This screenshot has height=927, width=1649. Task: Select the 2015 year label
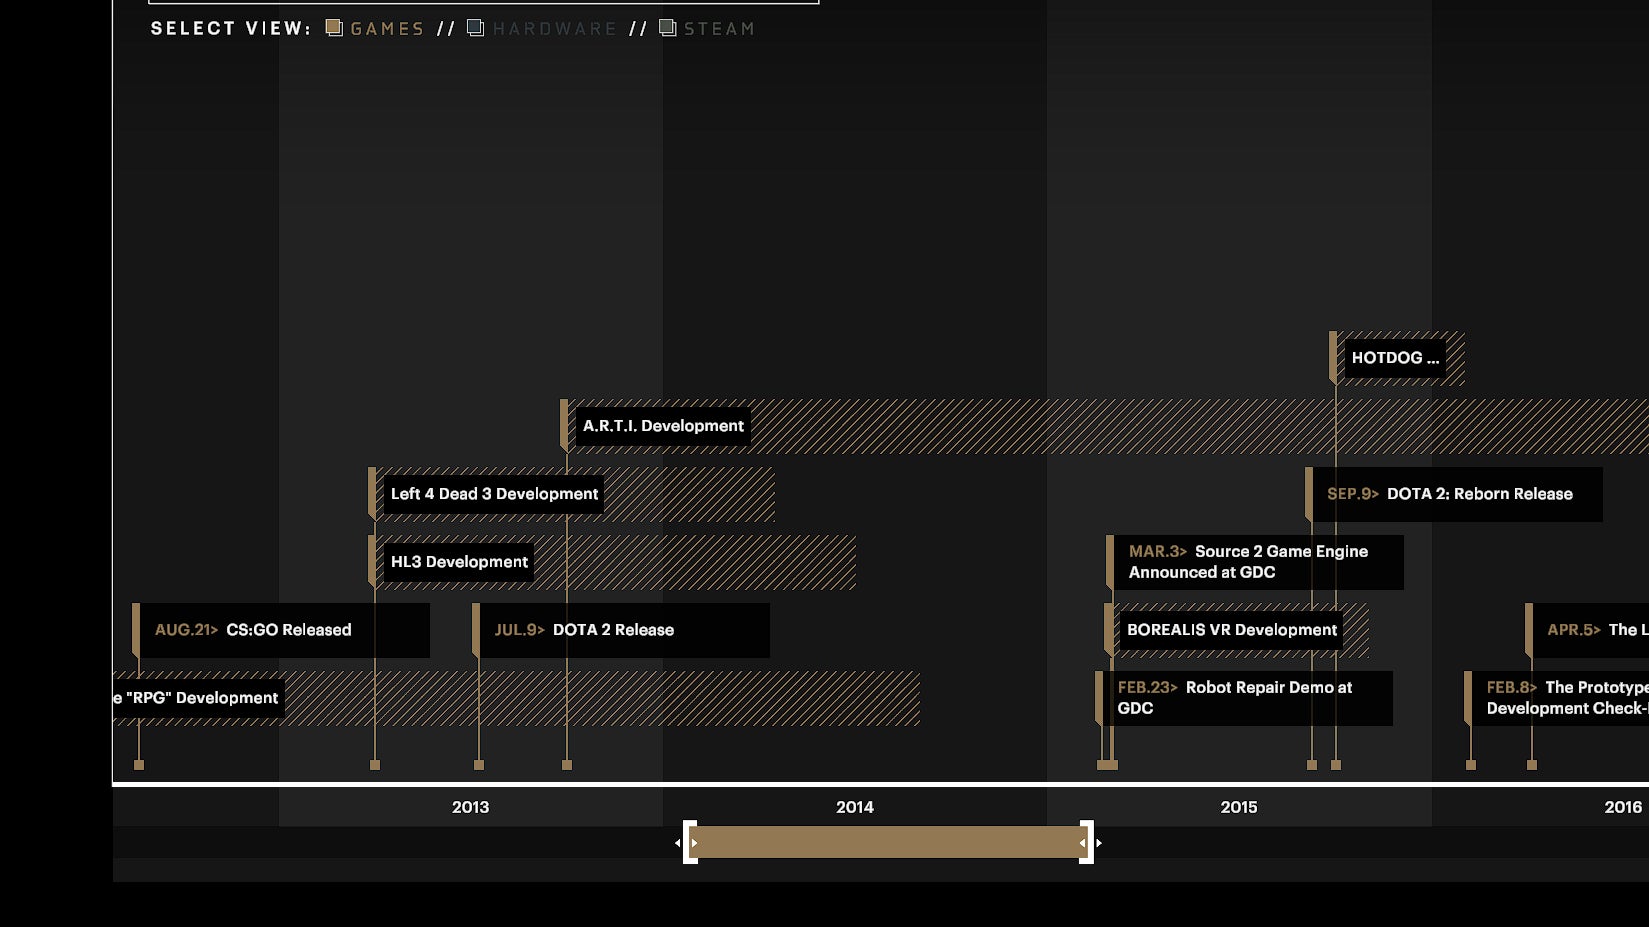[x=1239, y=807]
